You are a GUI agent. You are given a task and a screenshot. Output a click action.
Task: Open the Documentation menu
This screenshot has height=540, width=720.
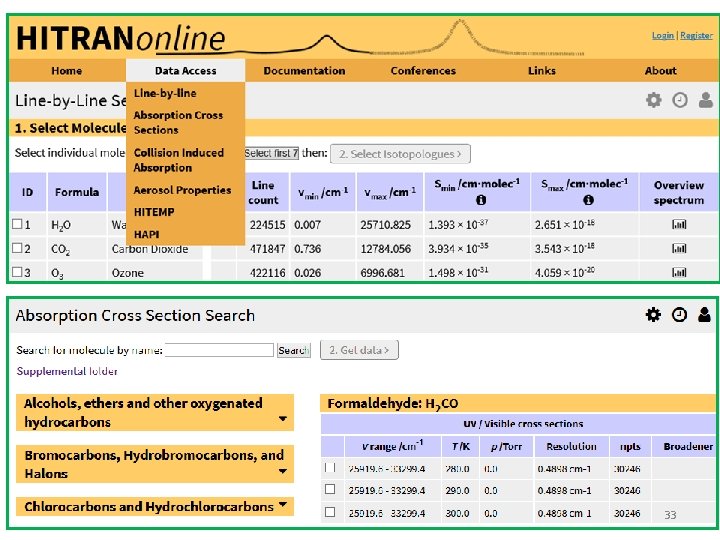click(x=304, y=71)
